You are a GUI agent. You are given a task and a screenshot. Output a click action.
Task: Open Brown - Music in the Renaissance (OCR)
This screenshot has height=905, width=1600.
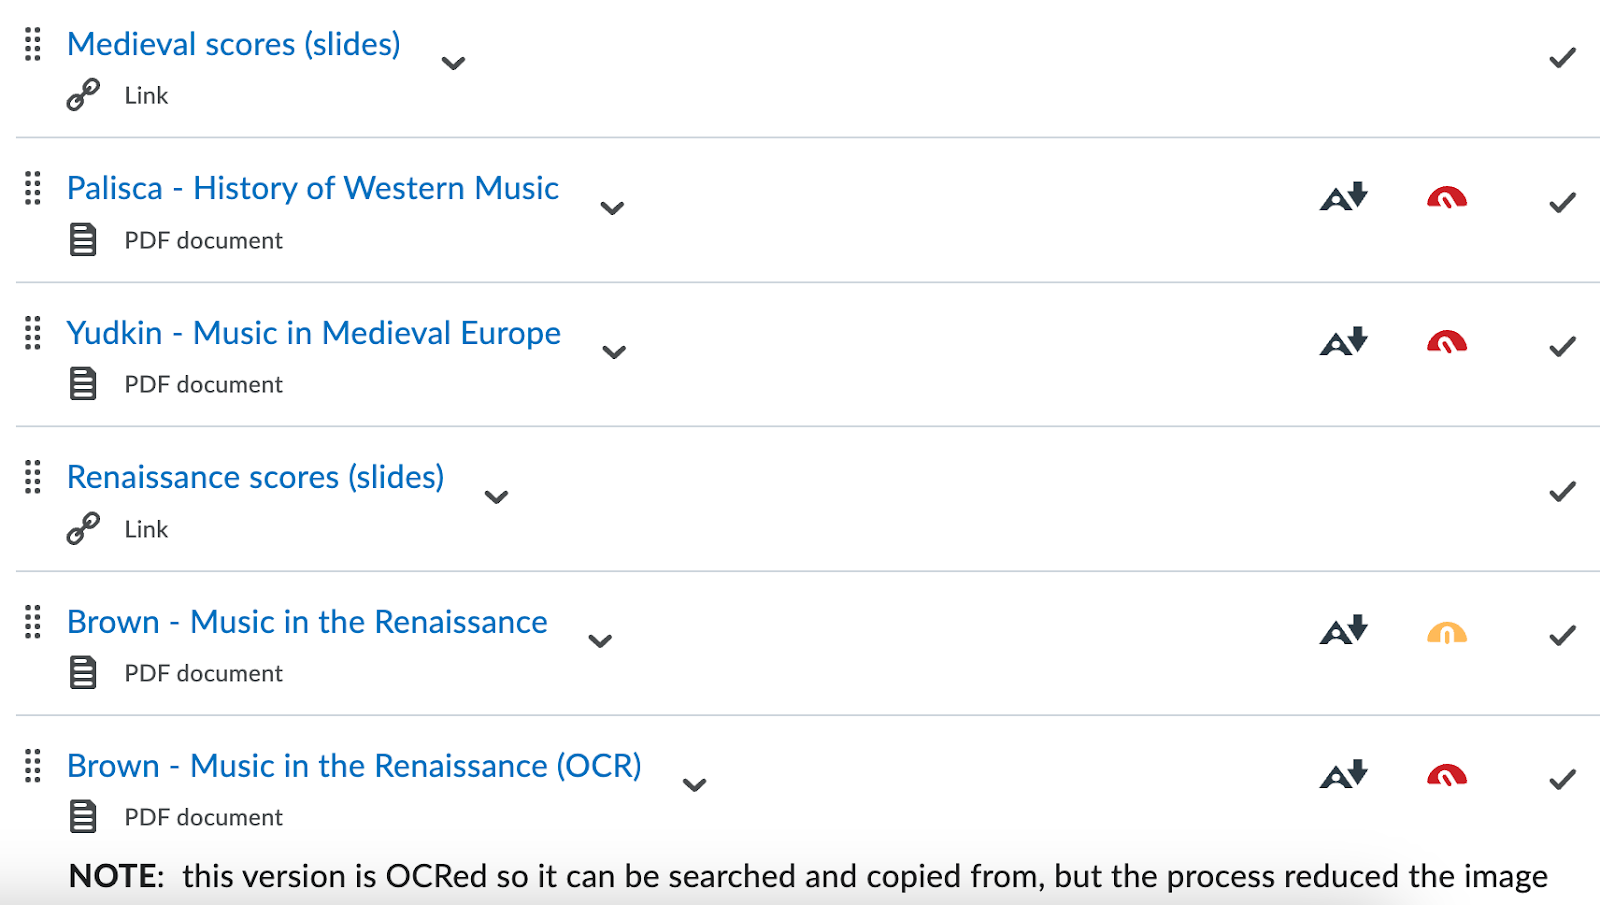pyautogui.click(x=354, y=766)
